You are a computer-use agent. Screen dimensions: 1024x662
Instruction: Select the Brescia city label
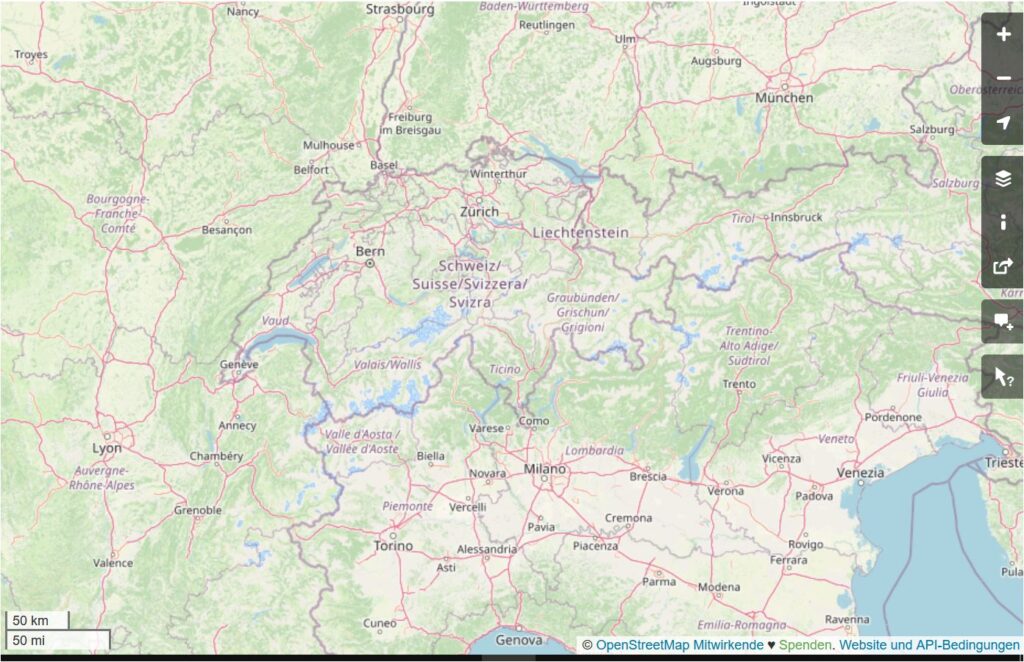[648, 477]
